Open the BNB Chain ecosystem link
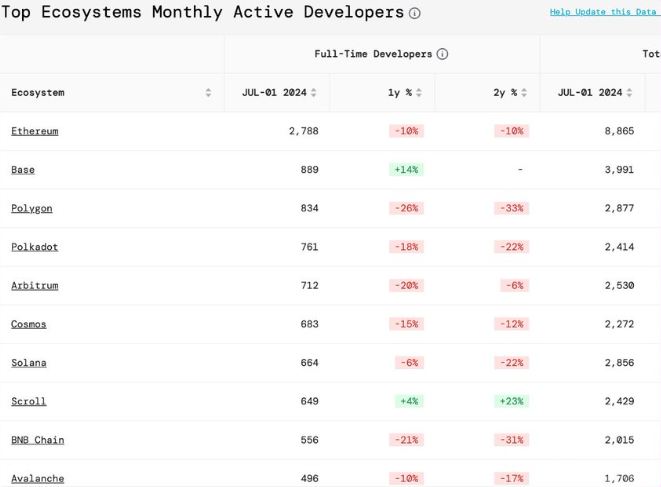 [38, 440]
